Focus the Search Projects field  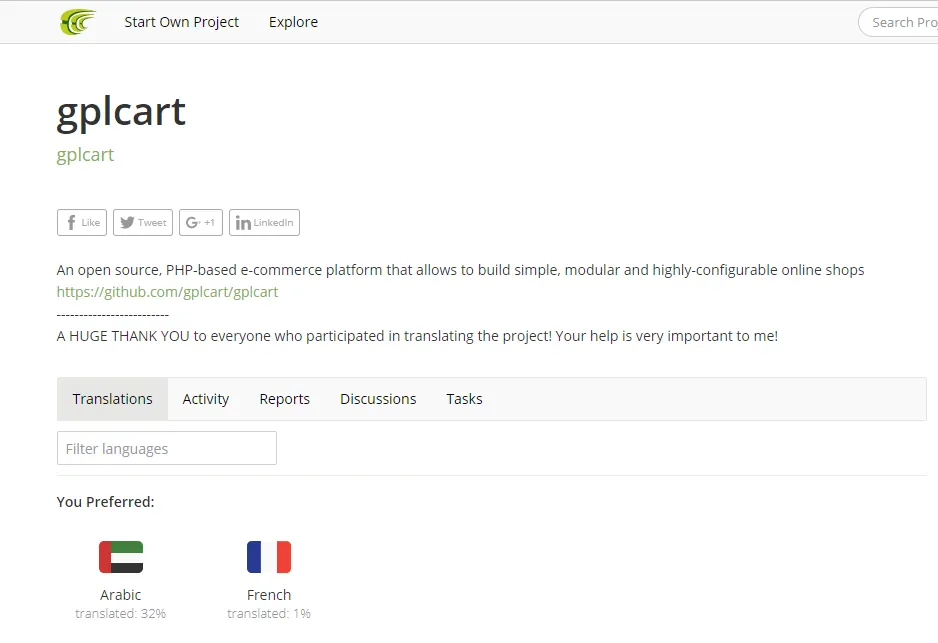coord(899,22)
